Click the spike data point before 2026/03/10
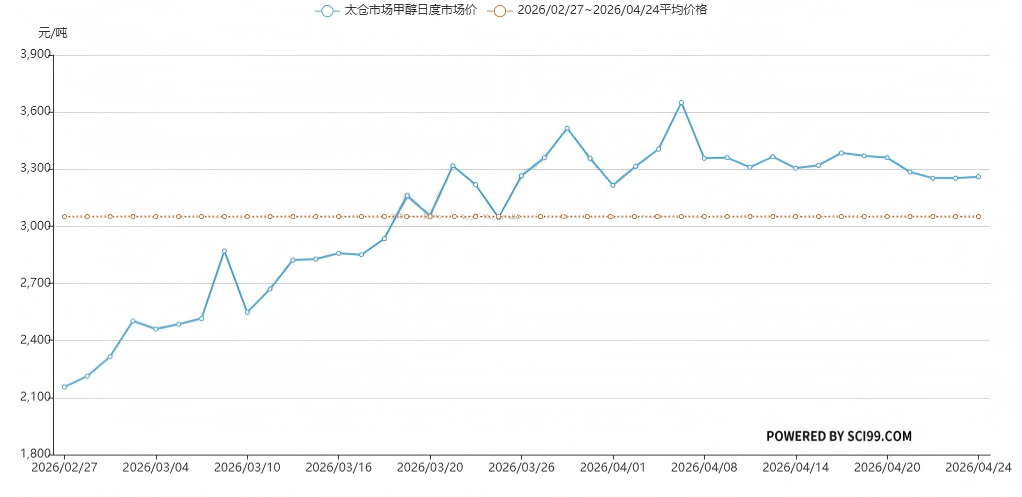 (224, 251)
